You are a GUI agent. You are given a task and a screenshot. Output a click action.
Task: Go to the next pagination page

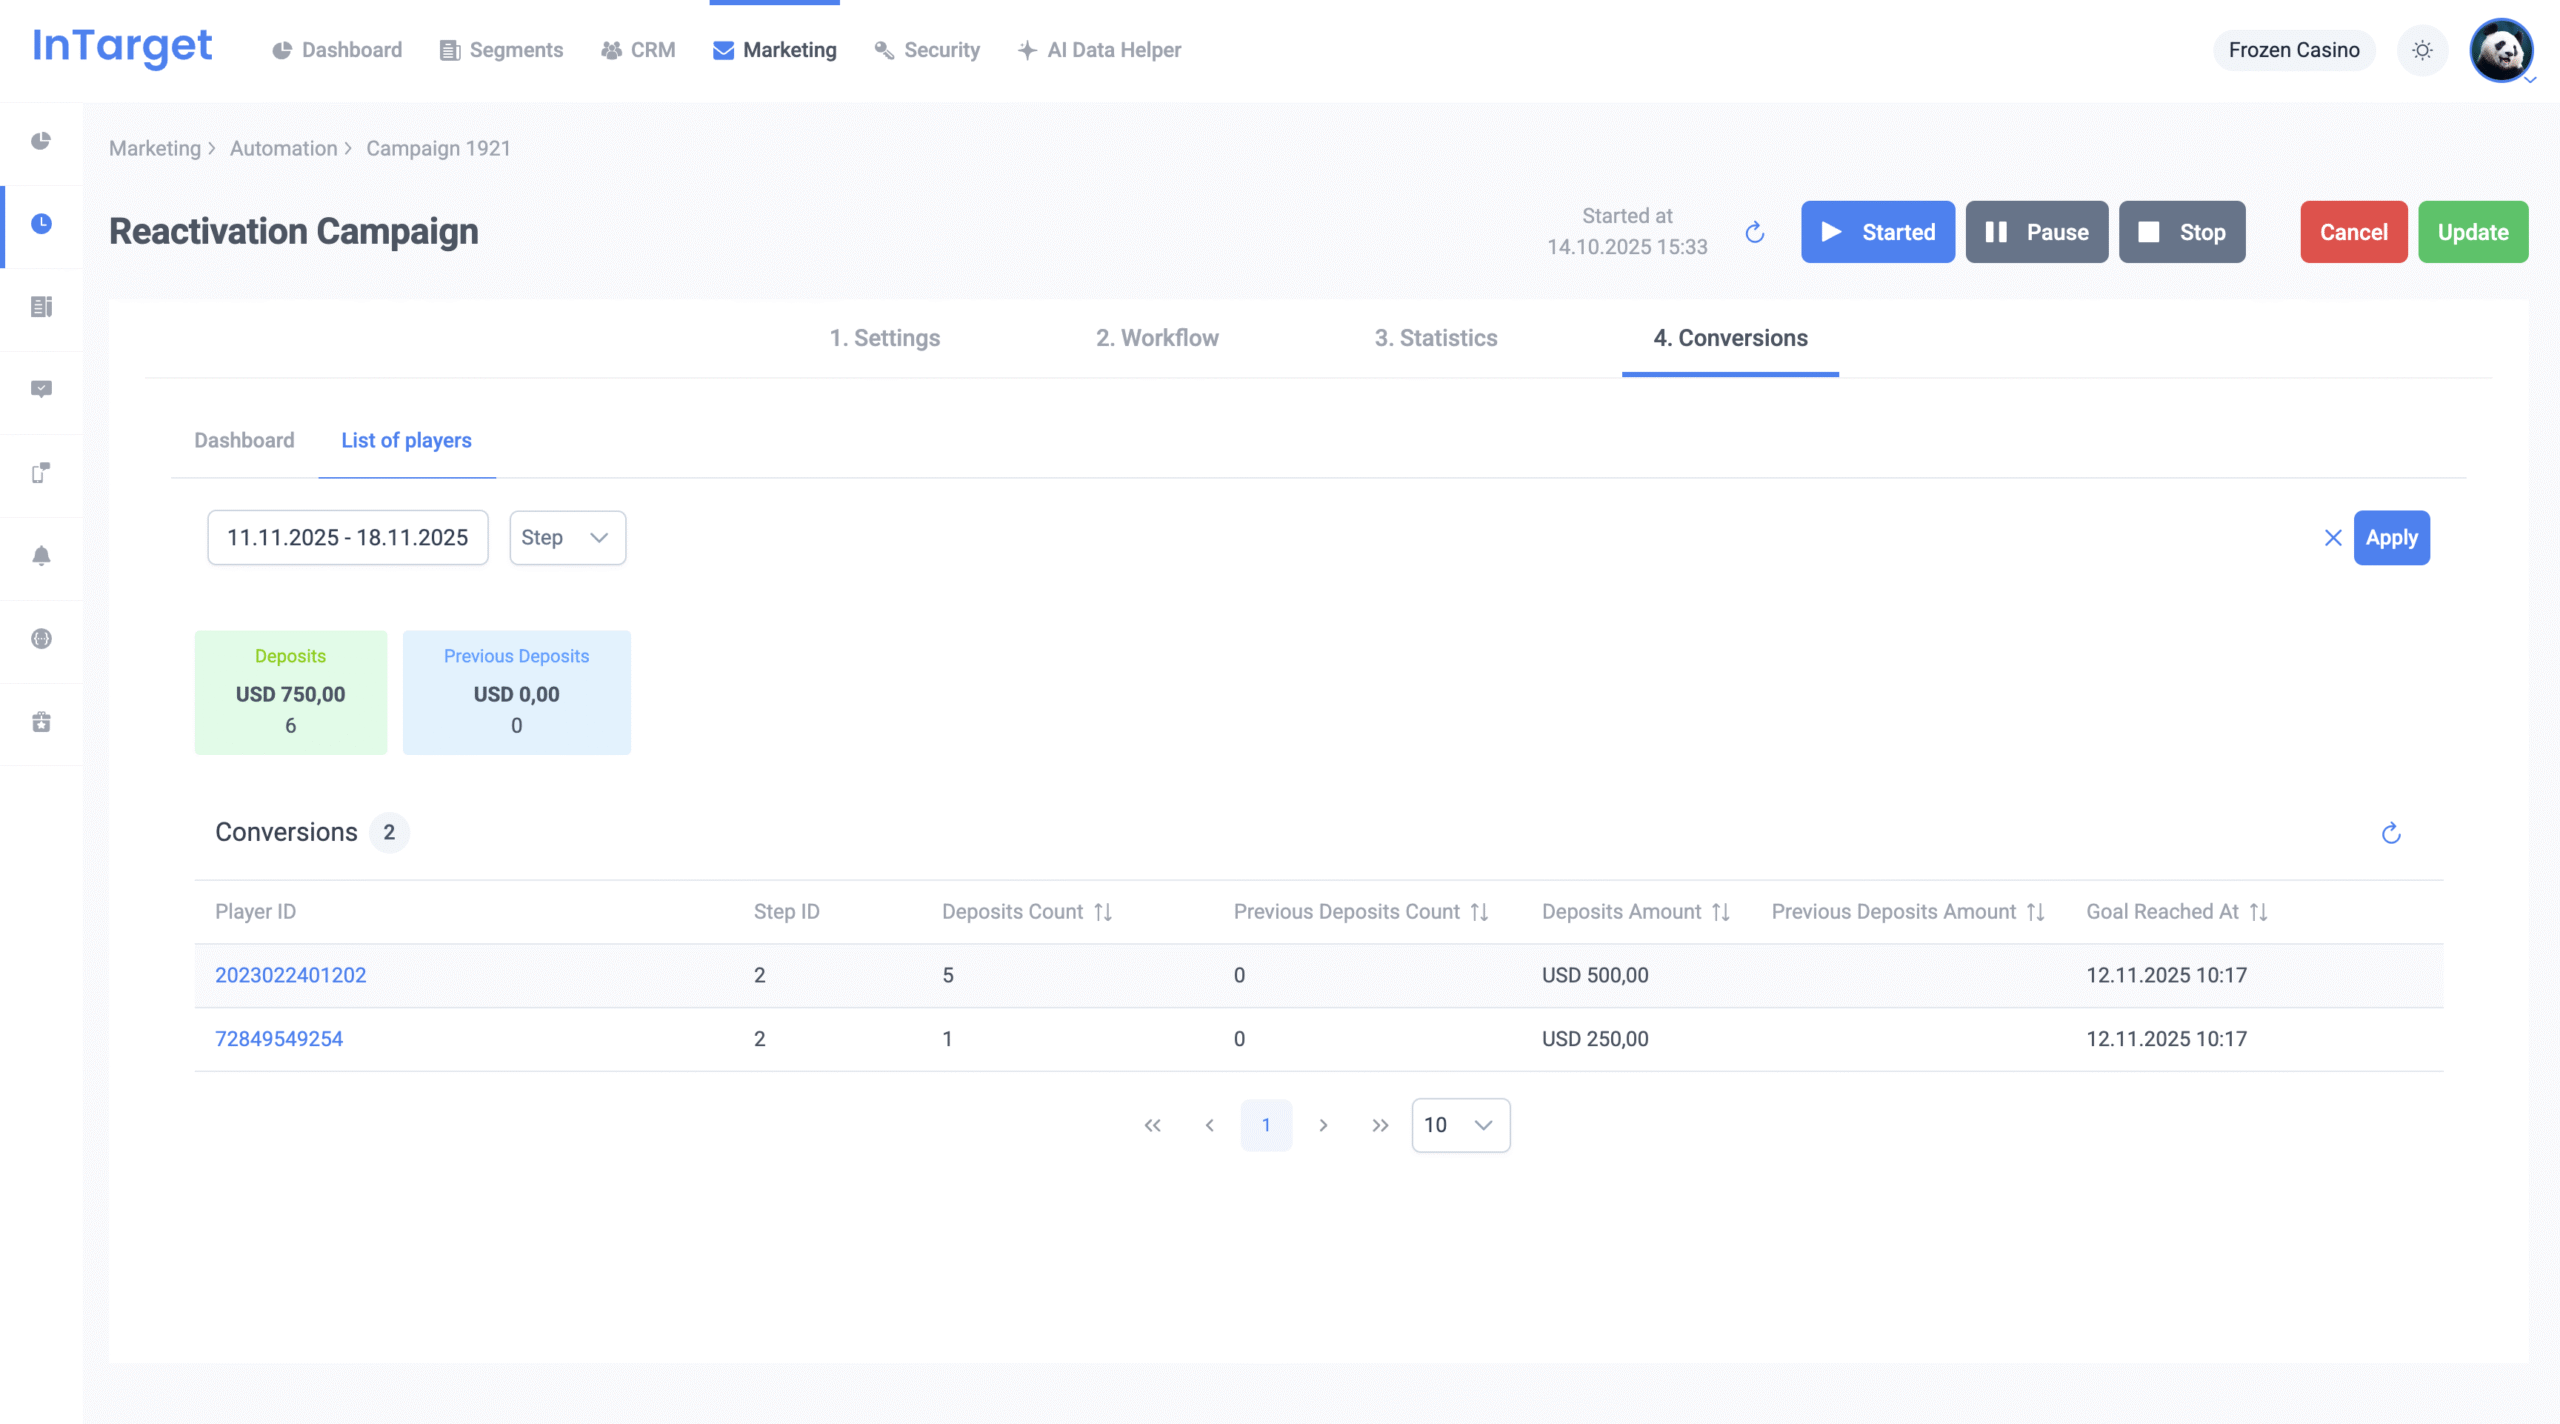(x=1323, y=1125)
